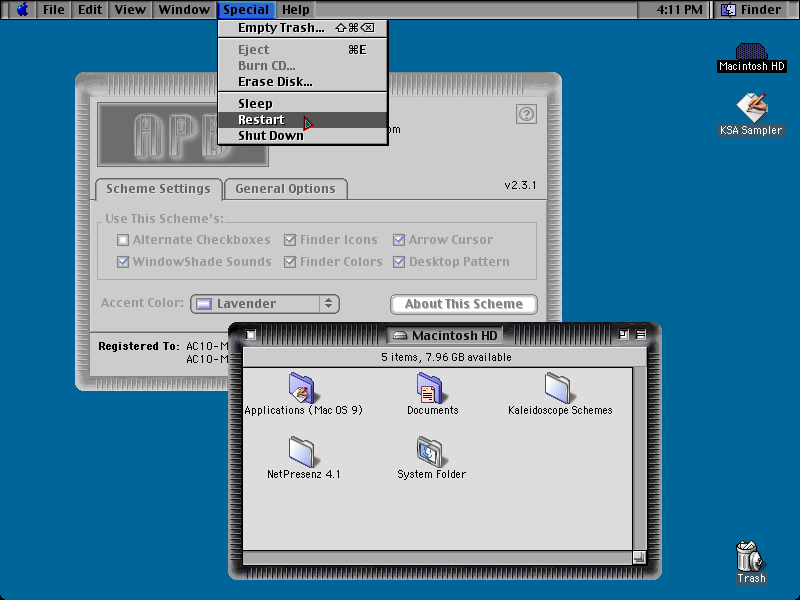The image size is (800, 600).
Task: Click the '5 items, 7.96 GB available' status text
Action: point(446,357)
